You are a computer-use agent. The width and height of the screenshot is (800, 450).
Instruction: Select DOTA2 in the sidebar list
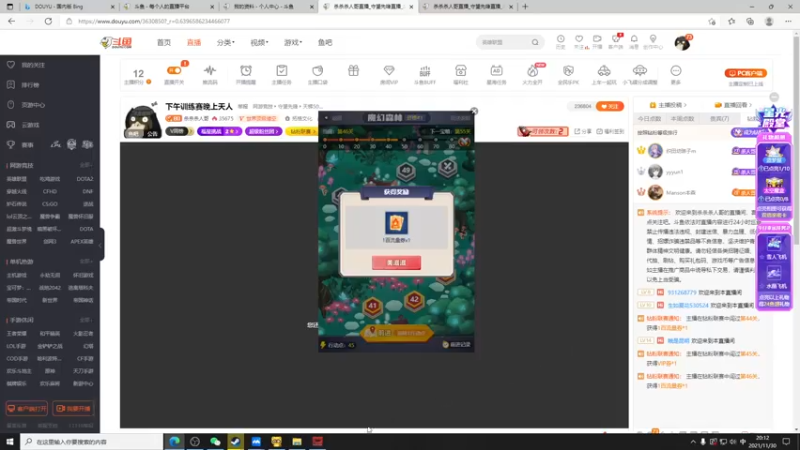(x=85, y=179)
